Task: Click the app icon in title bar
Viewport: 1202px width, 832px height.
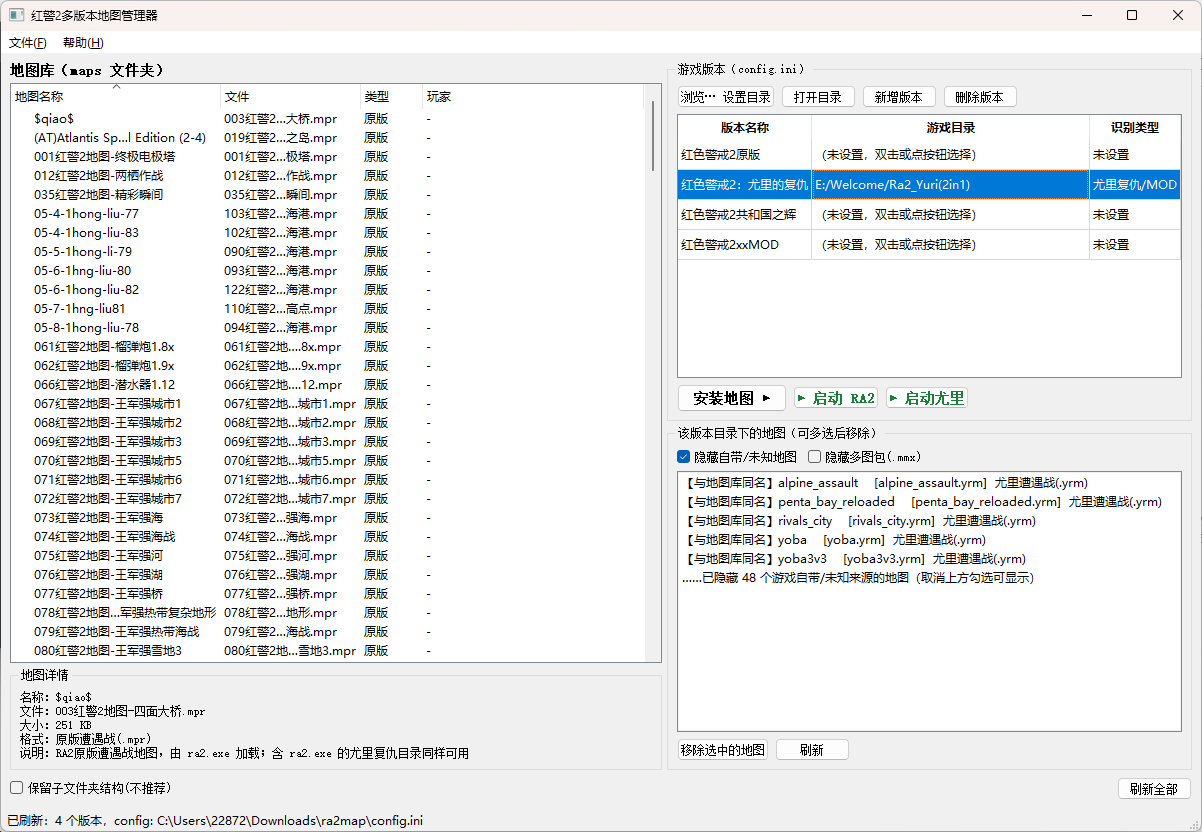Action: click(x=17, y=15)
